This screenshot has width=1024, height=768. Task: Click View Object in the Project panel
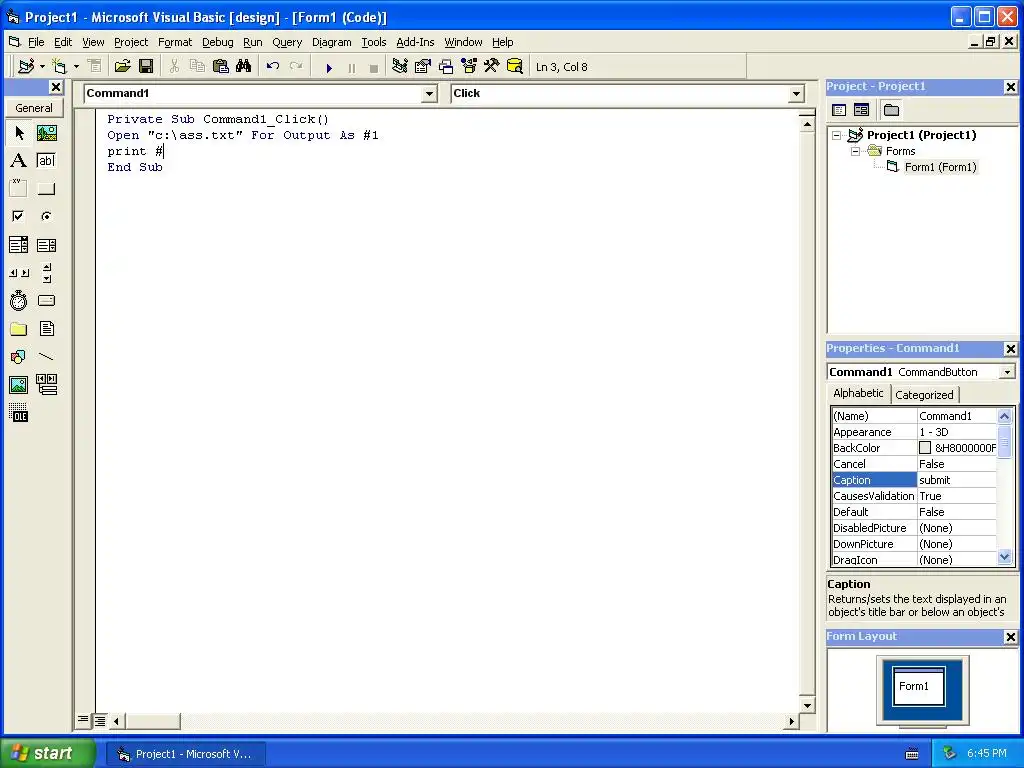coord(861,110)
